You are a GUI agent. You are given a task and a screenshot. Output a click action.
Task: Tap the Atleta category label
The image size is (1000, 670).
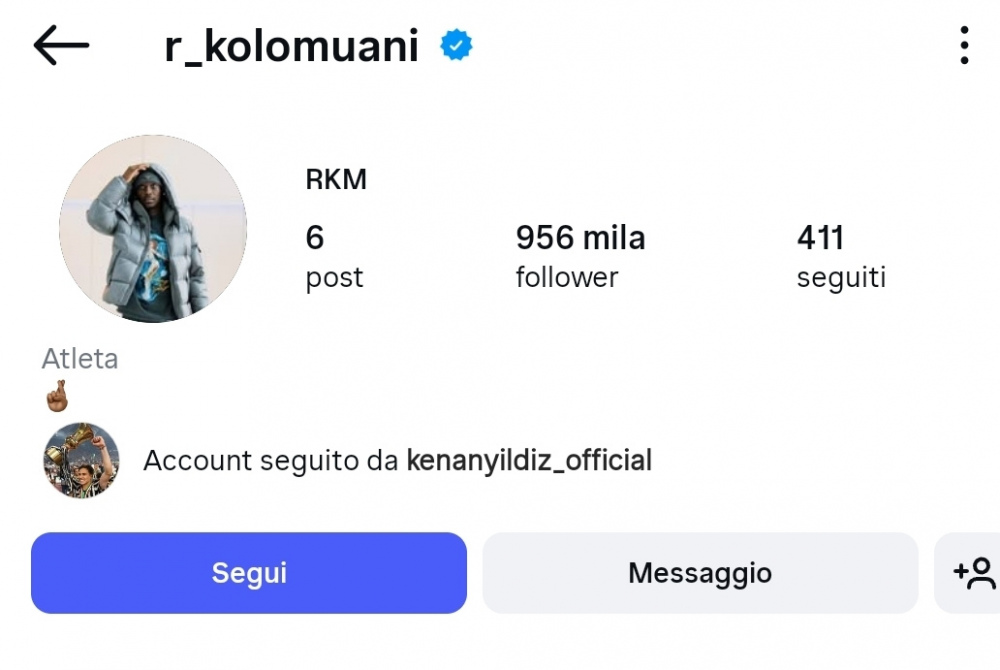click(x=80, y=358)
